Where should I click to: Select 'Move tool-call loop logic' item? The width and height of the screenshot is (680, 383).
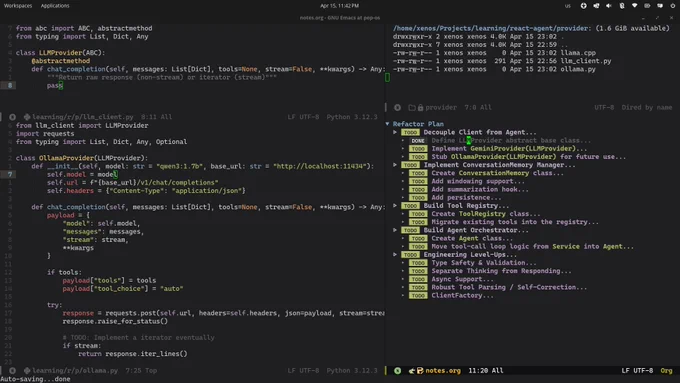click(533, 246)
